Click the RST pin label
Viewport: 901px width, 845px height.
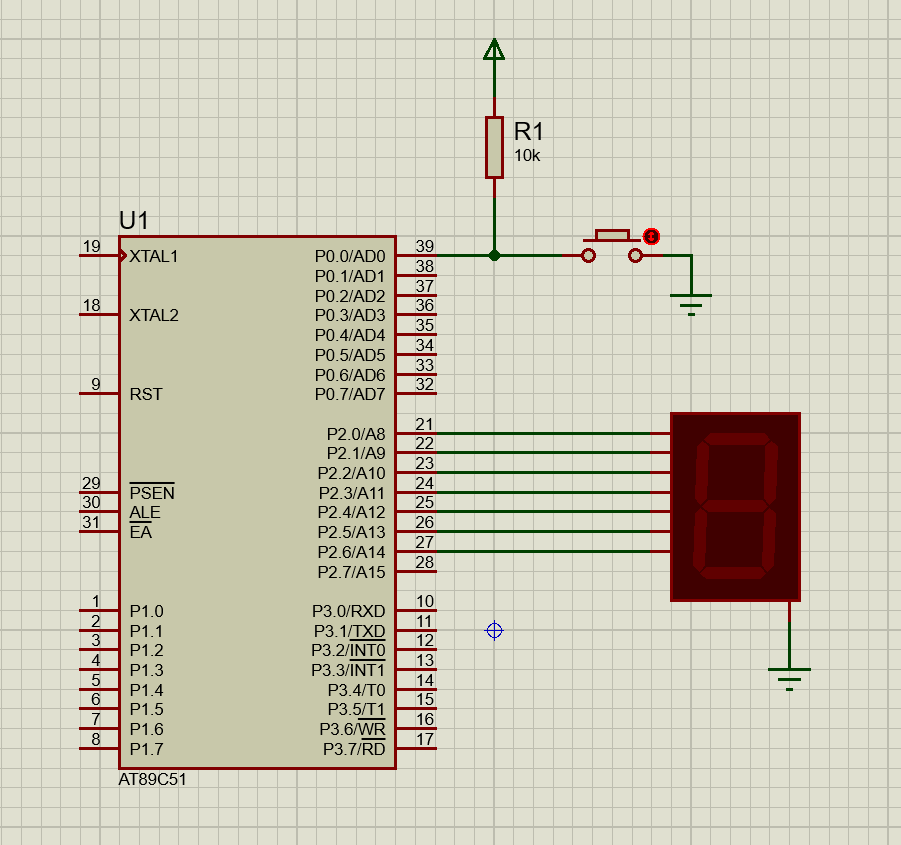coord(146,395)
